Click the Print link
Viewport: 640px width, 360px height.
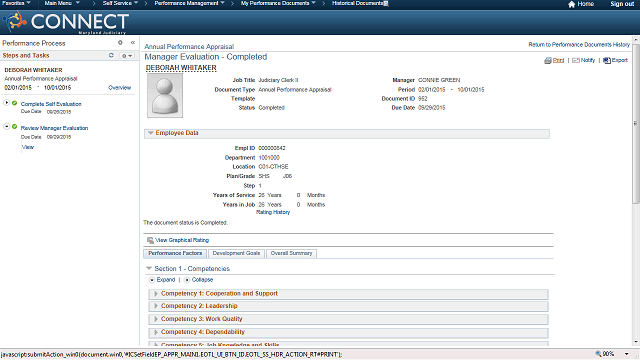tap(558, 60)
